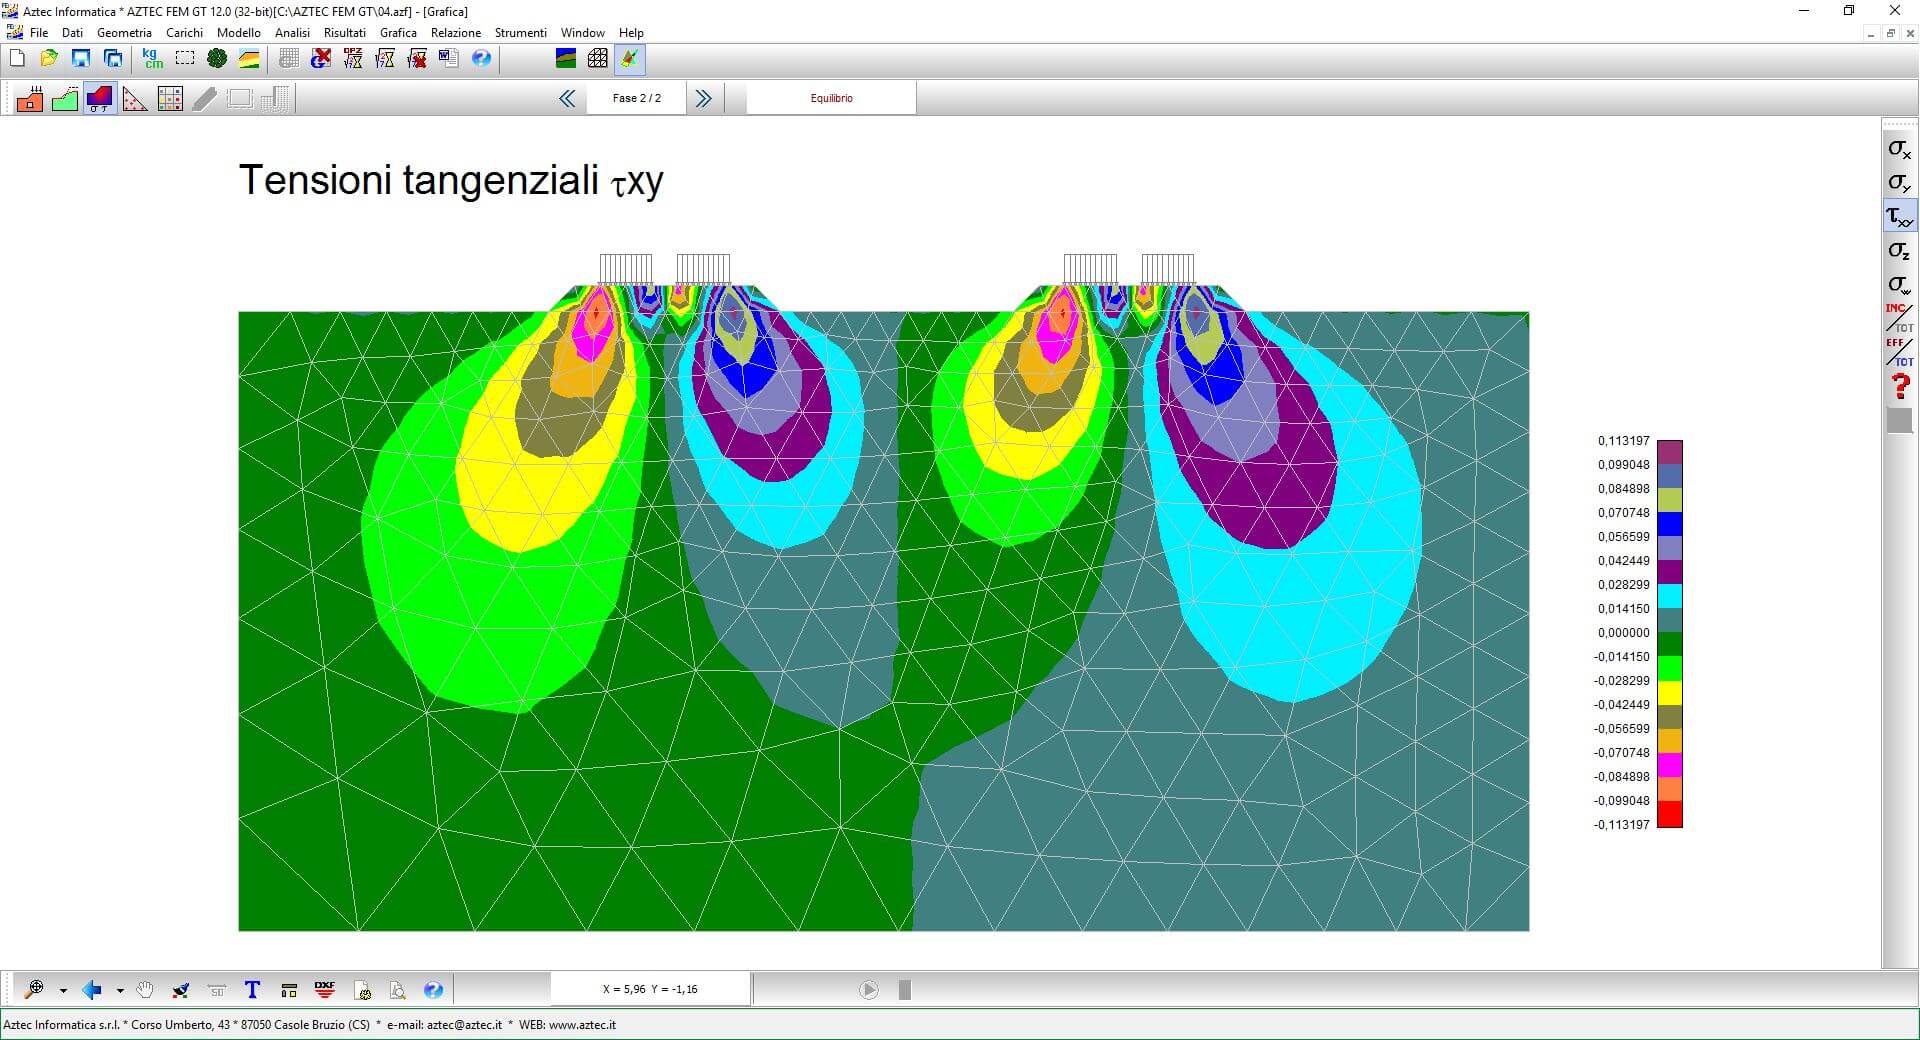Open dropdown arrow beside blue back arrow
Viewport: 1920px width, 1040px height.
click(120, 991)
